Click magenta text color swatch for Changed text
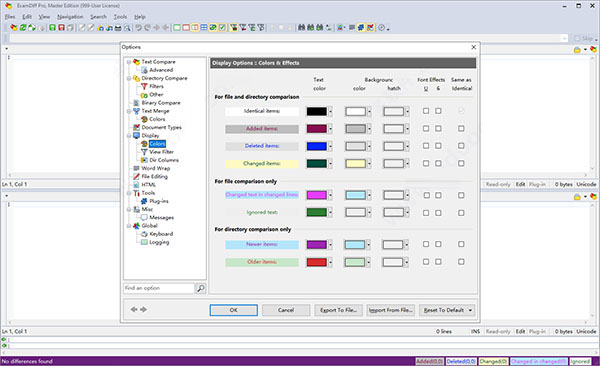This screenshot has height=366, width=600. pyautogui.click(x=316, y=195)
